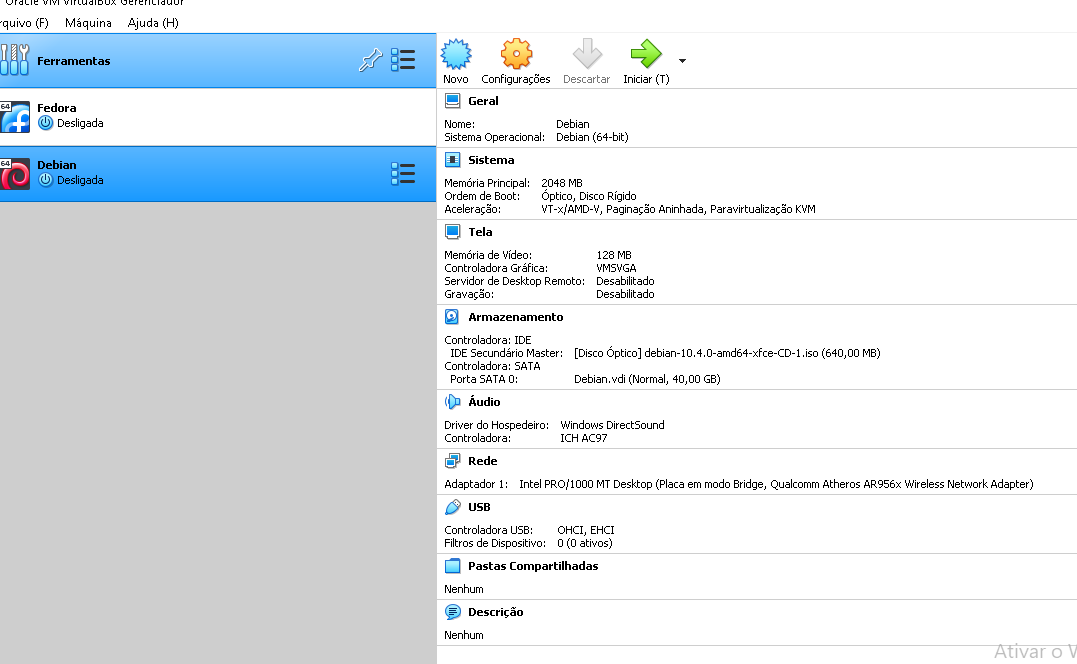The width and height of the screenshot is (1077, 664).
Task: Select the Debian swirl OS icon
Action: point(14,174)
